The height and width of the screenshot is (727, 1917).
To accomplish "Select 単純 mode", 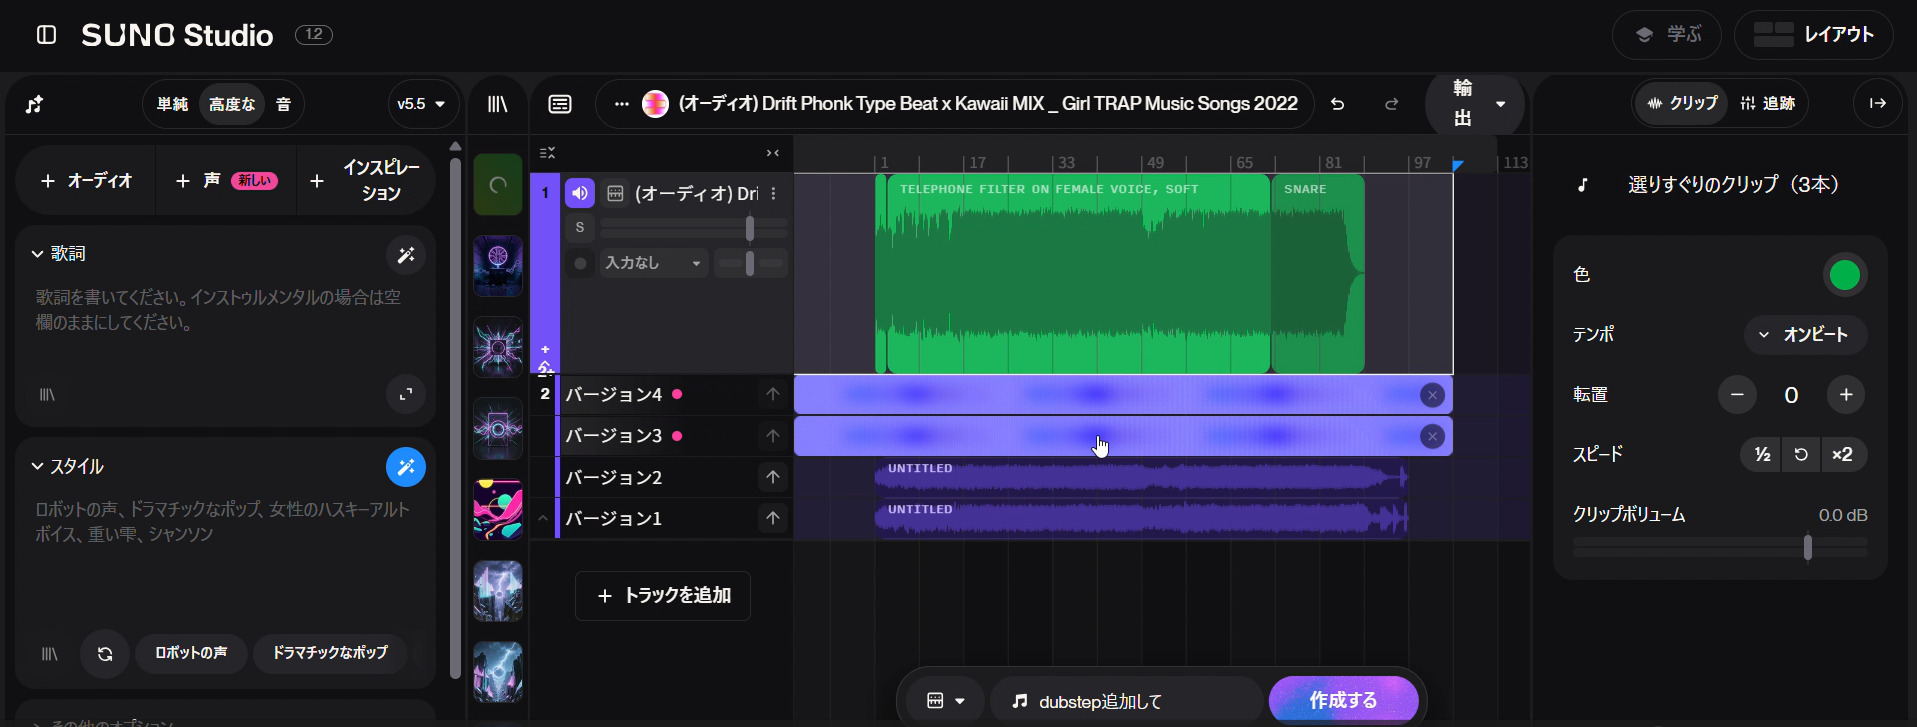I will [172, 104].
